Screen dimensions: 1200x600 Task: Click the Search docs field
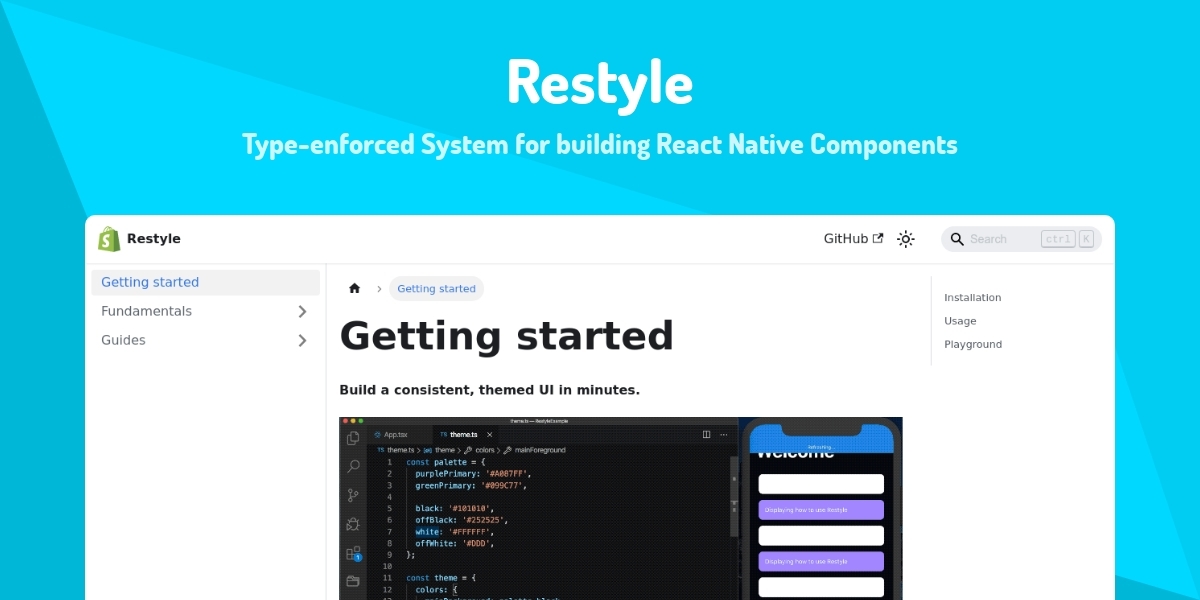point(1021,239)
